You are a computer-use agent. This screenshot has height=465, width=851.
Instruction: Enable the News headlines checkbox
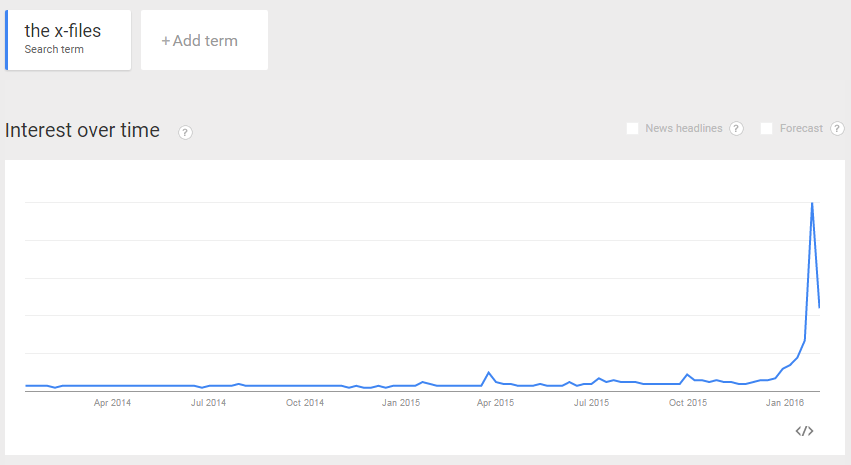[x=632, y=128]
